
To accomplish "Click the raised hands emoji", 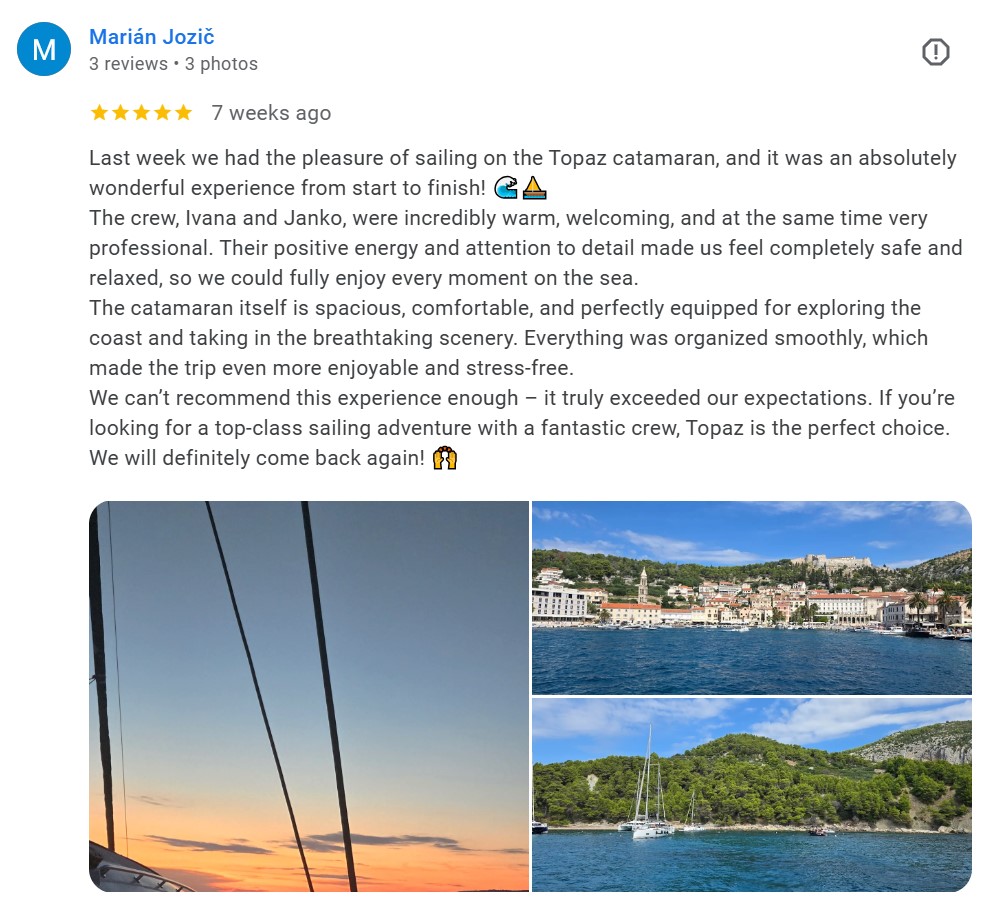I will [x=445, y=459].
